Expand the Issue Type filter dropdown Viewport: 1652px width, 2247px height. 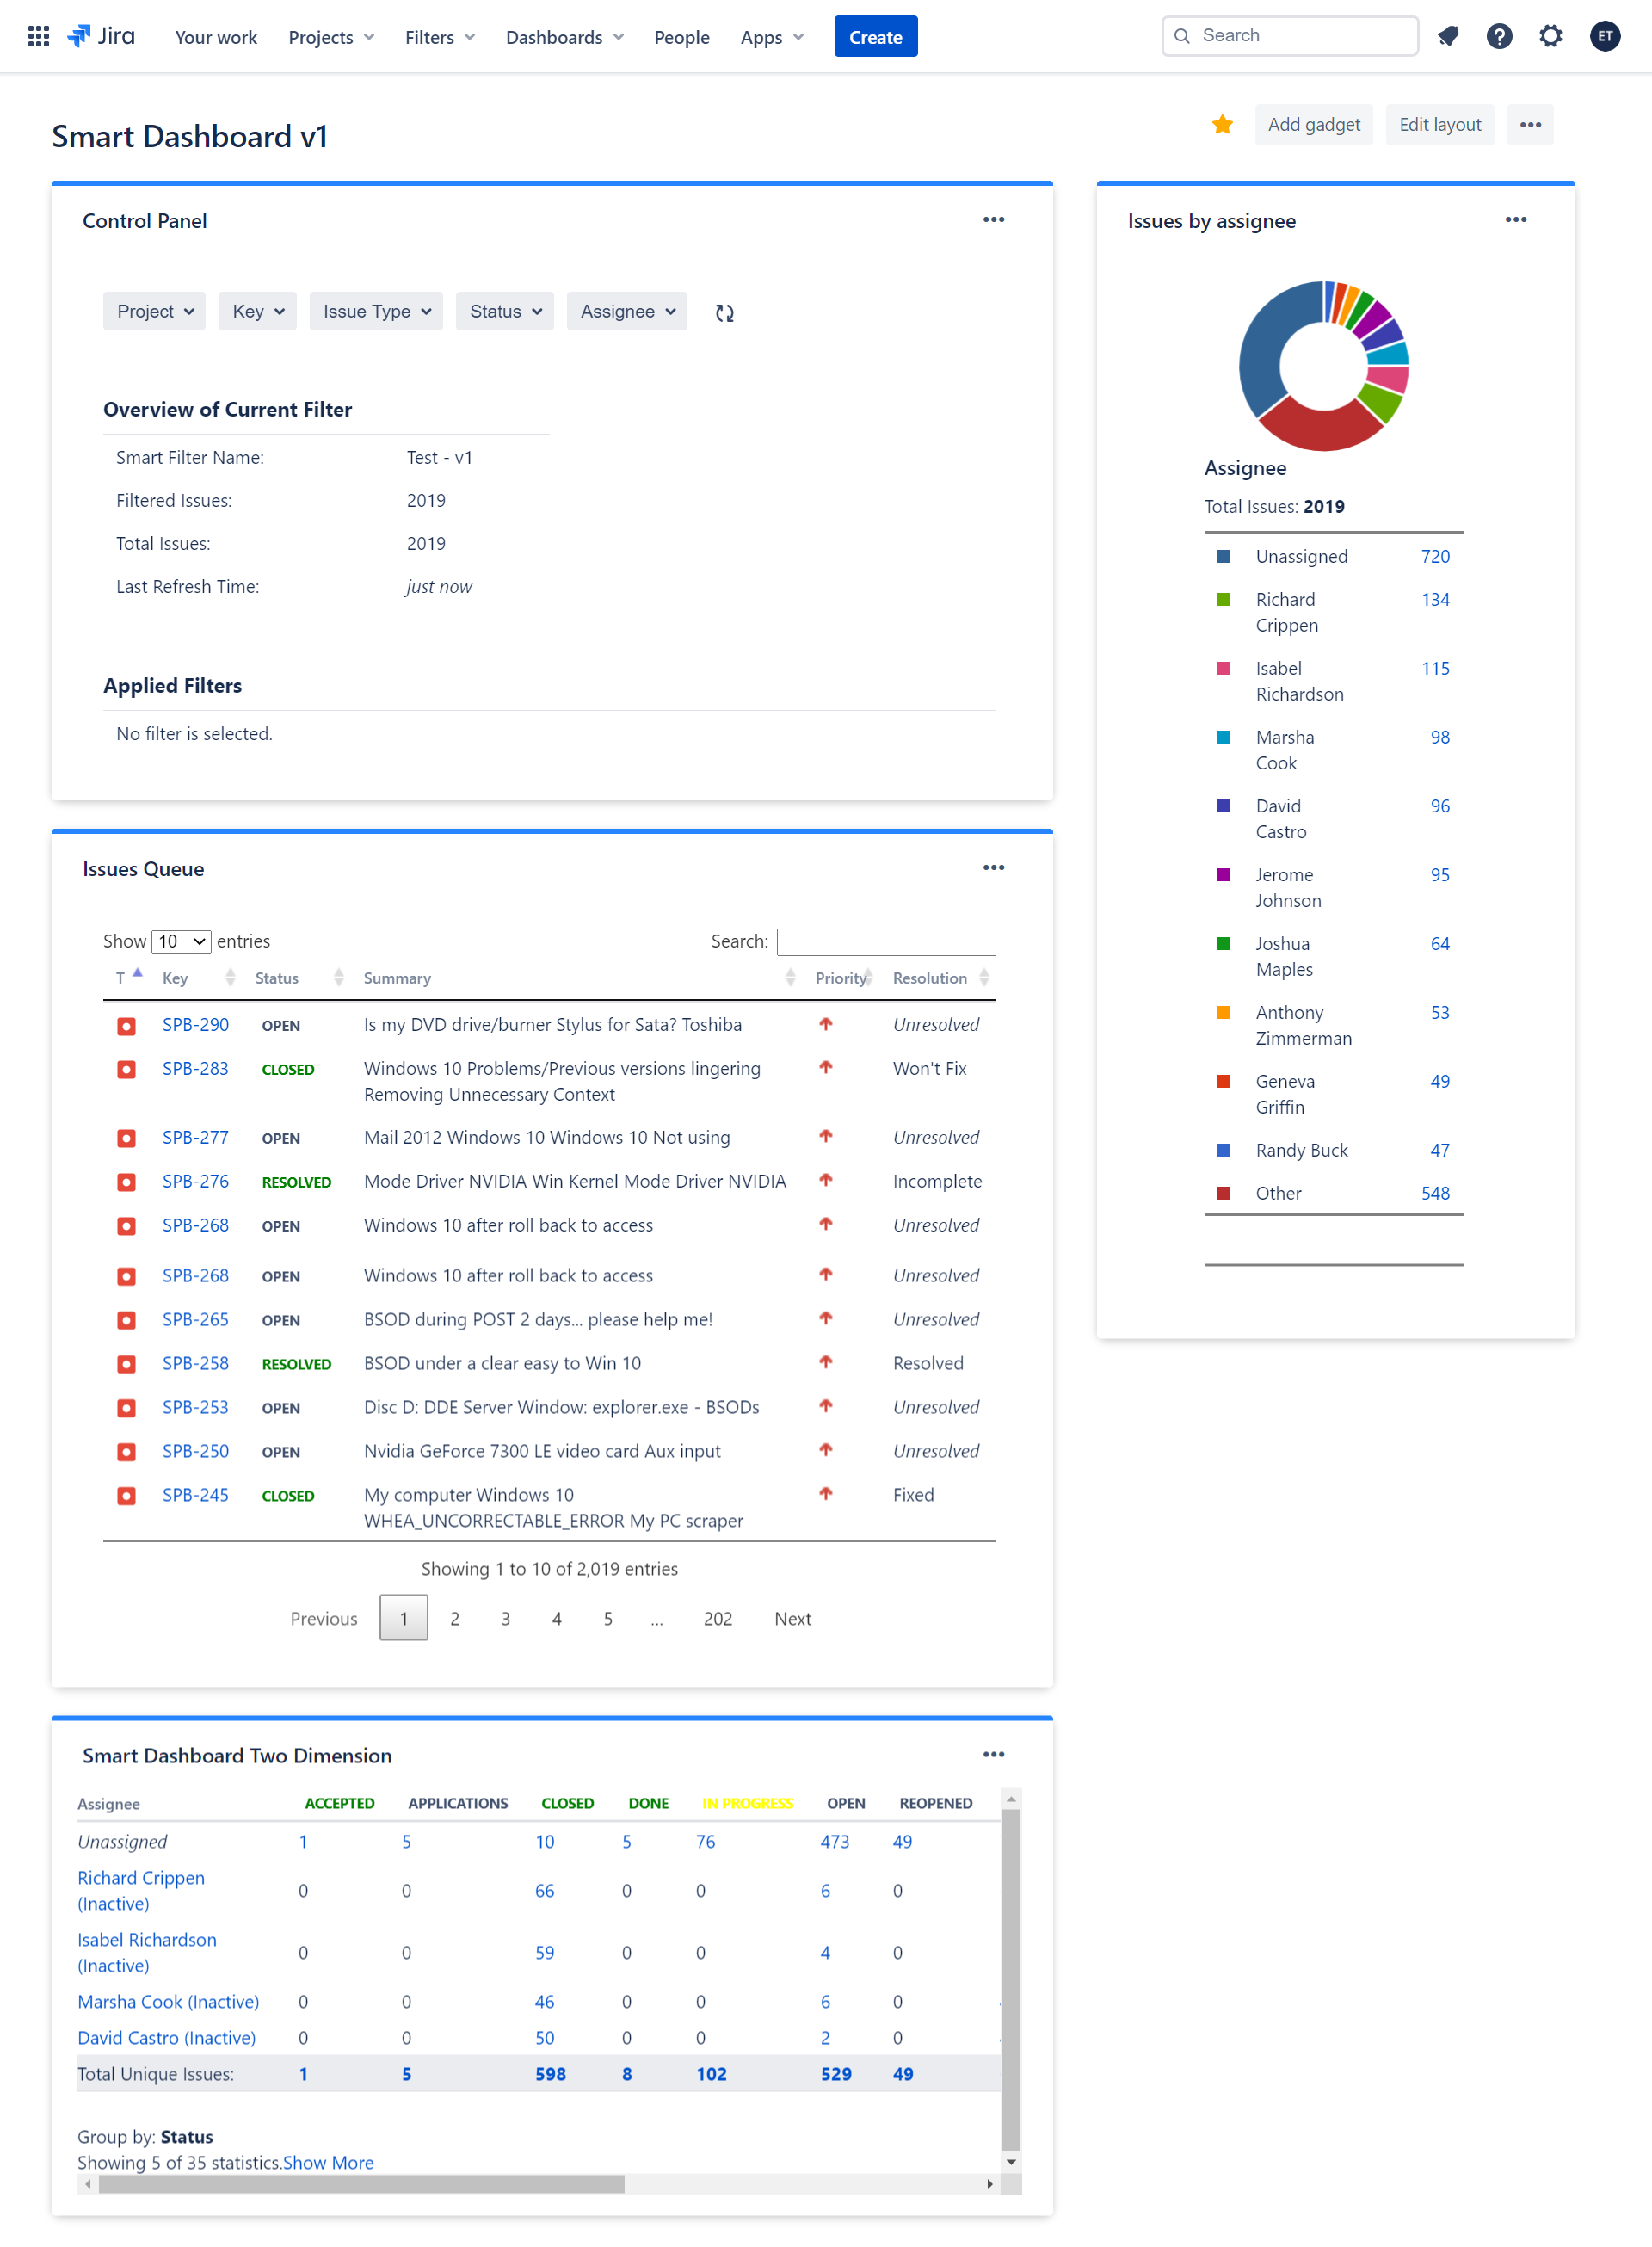coord(376,311)
